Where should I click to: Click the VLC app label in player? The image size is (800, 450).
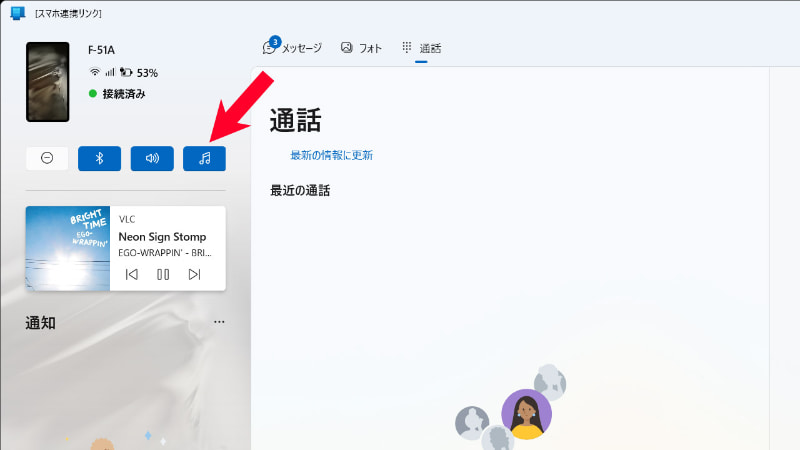[127, 219]
